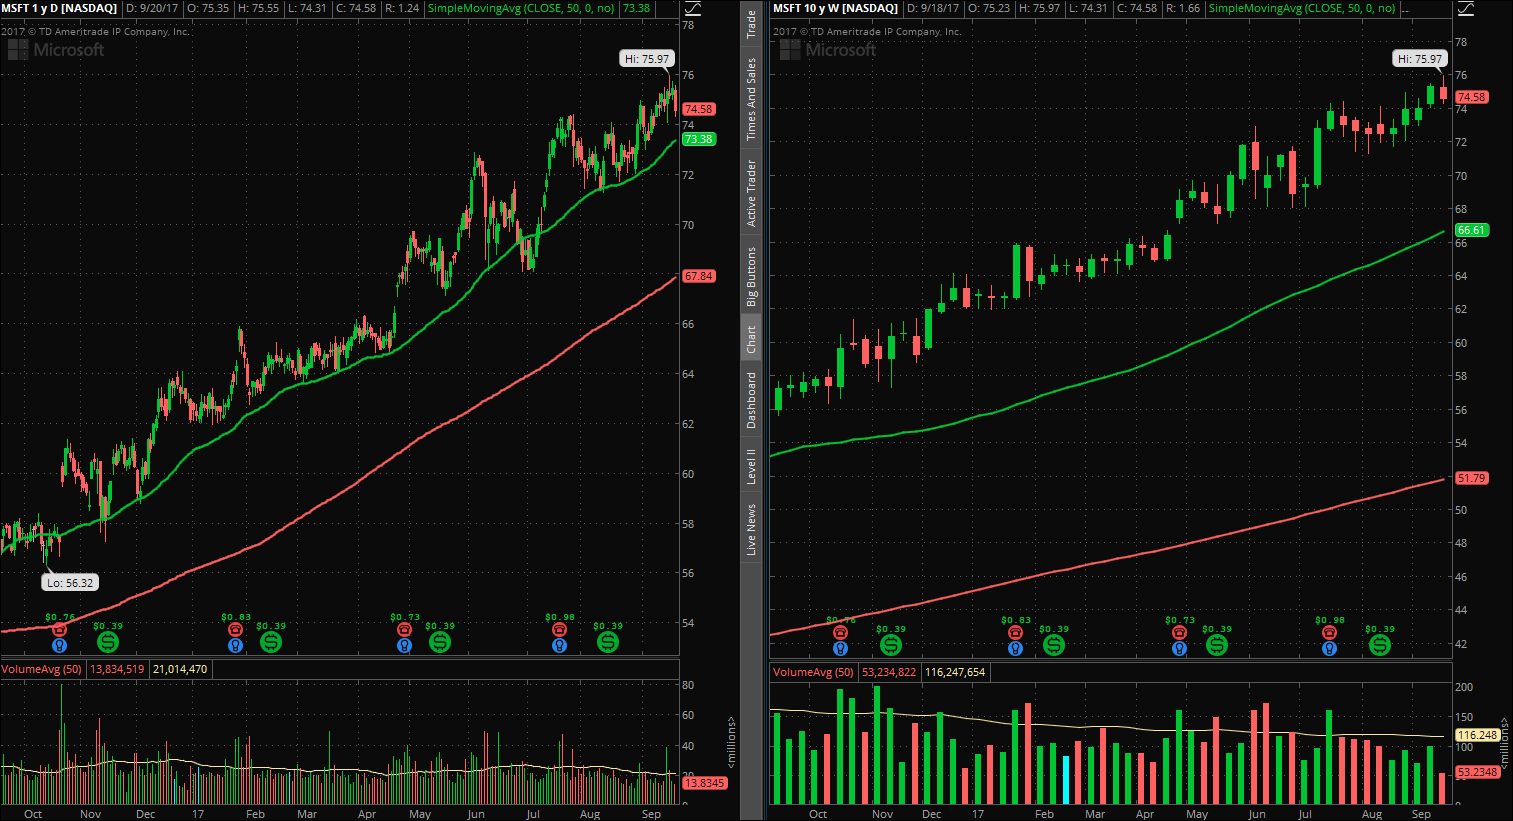The width and height of the screenshot is (1513, 821).
Task: Click SimpleMovingAvg label in daily chart header
Action: pyautogui.click(x=521, y=8)
